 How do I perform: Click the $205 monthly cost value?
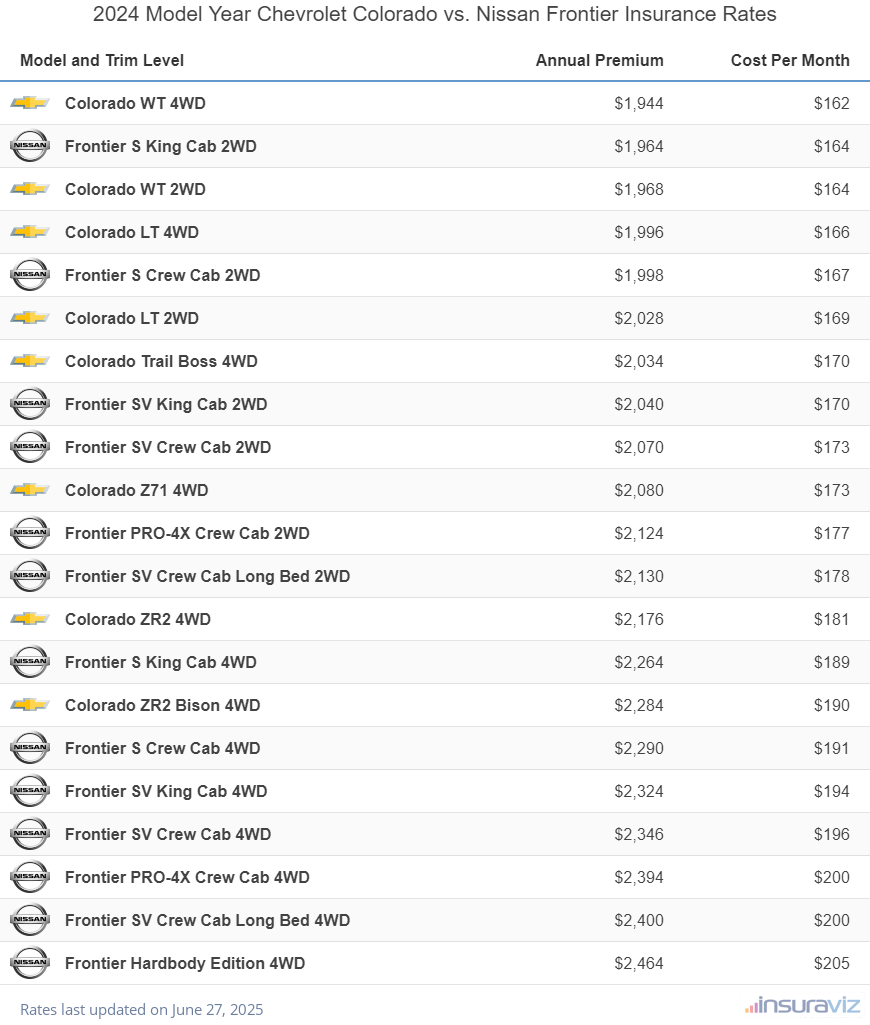coord(831,964)
